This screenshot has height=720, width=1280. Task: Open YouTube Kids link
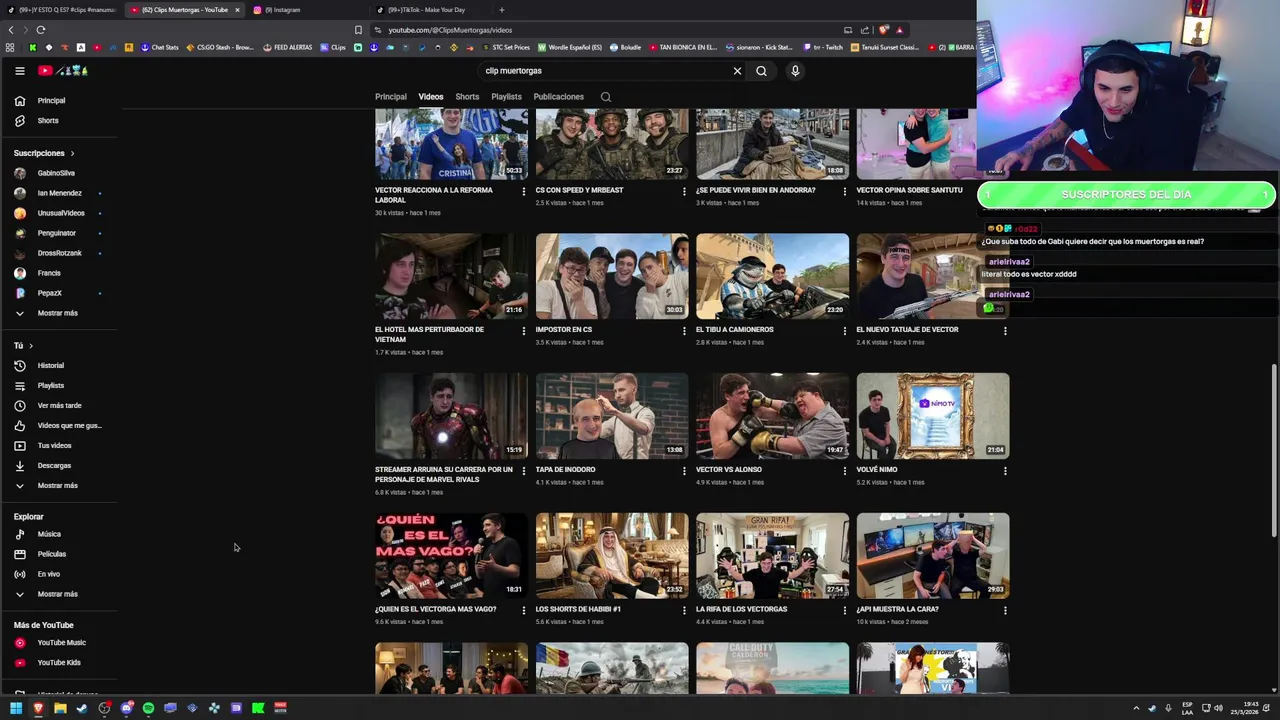coord(60,663)
